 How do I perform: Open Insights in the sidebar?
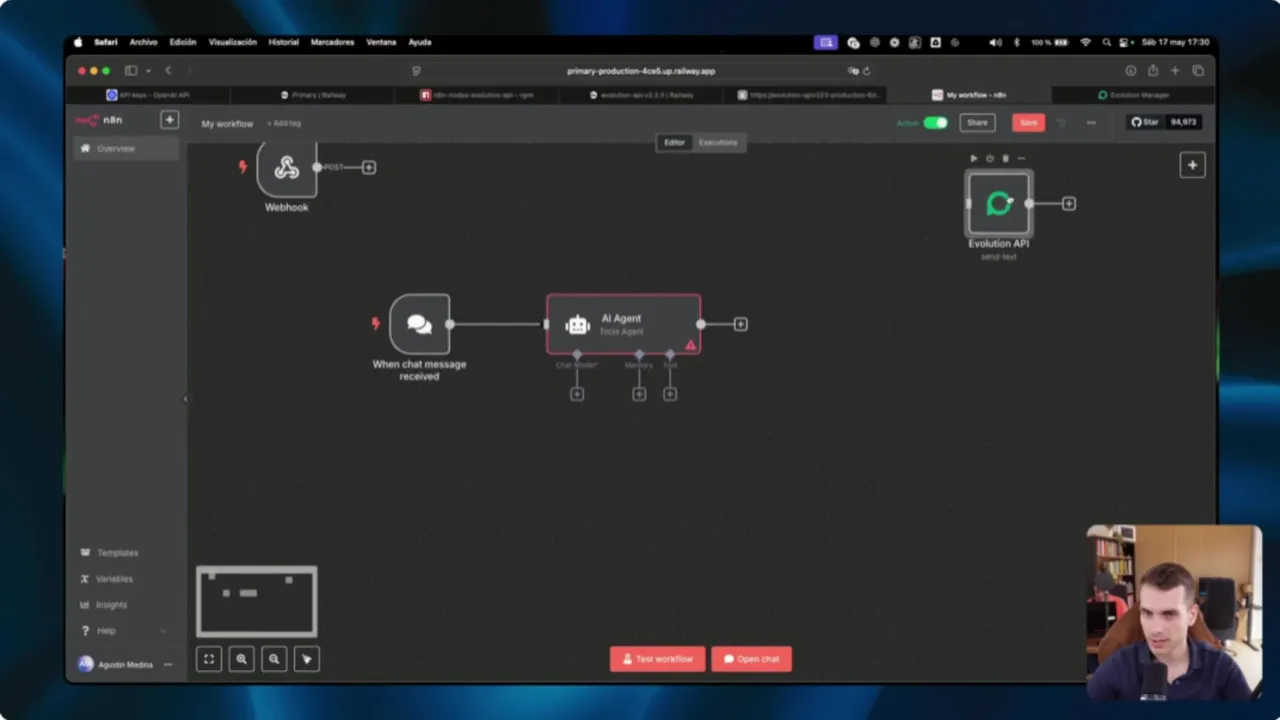[x=111, y=605]
